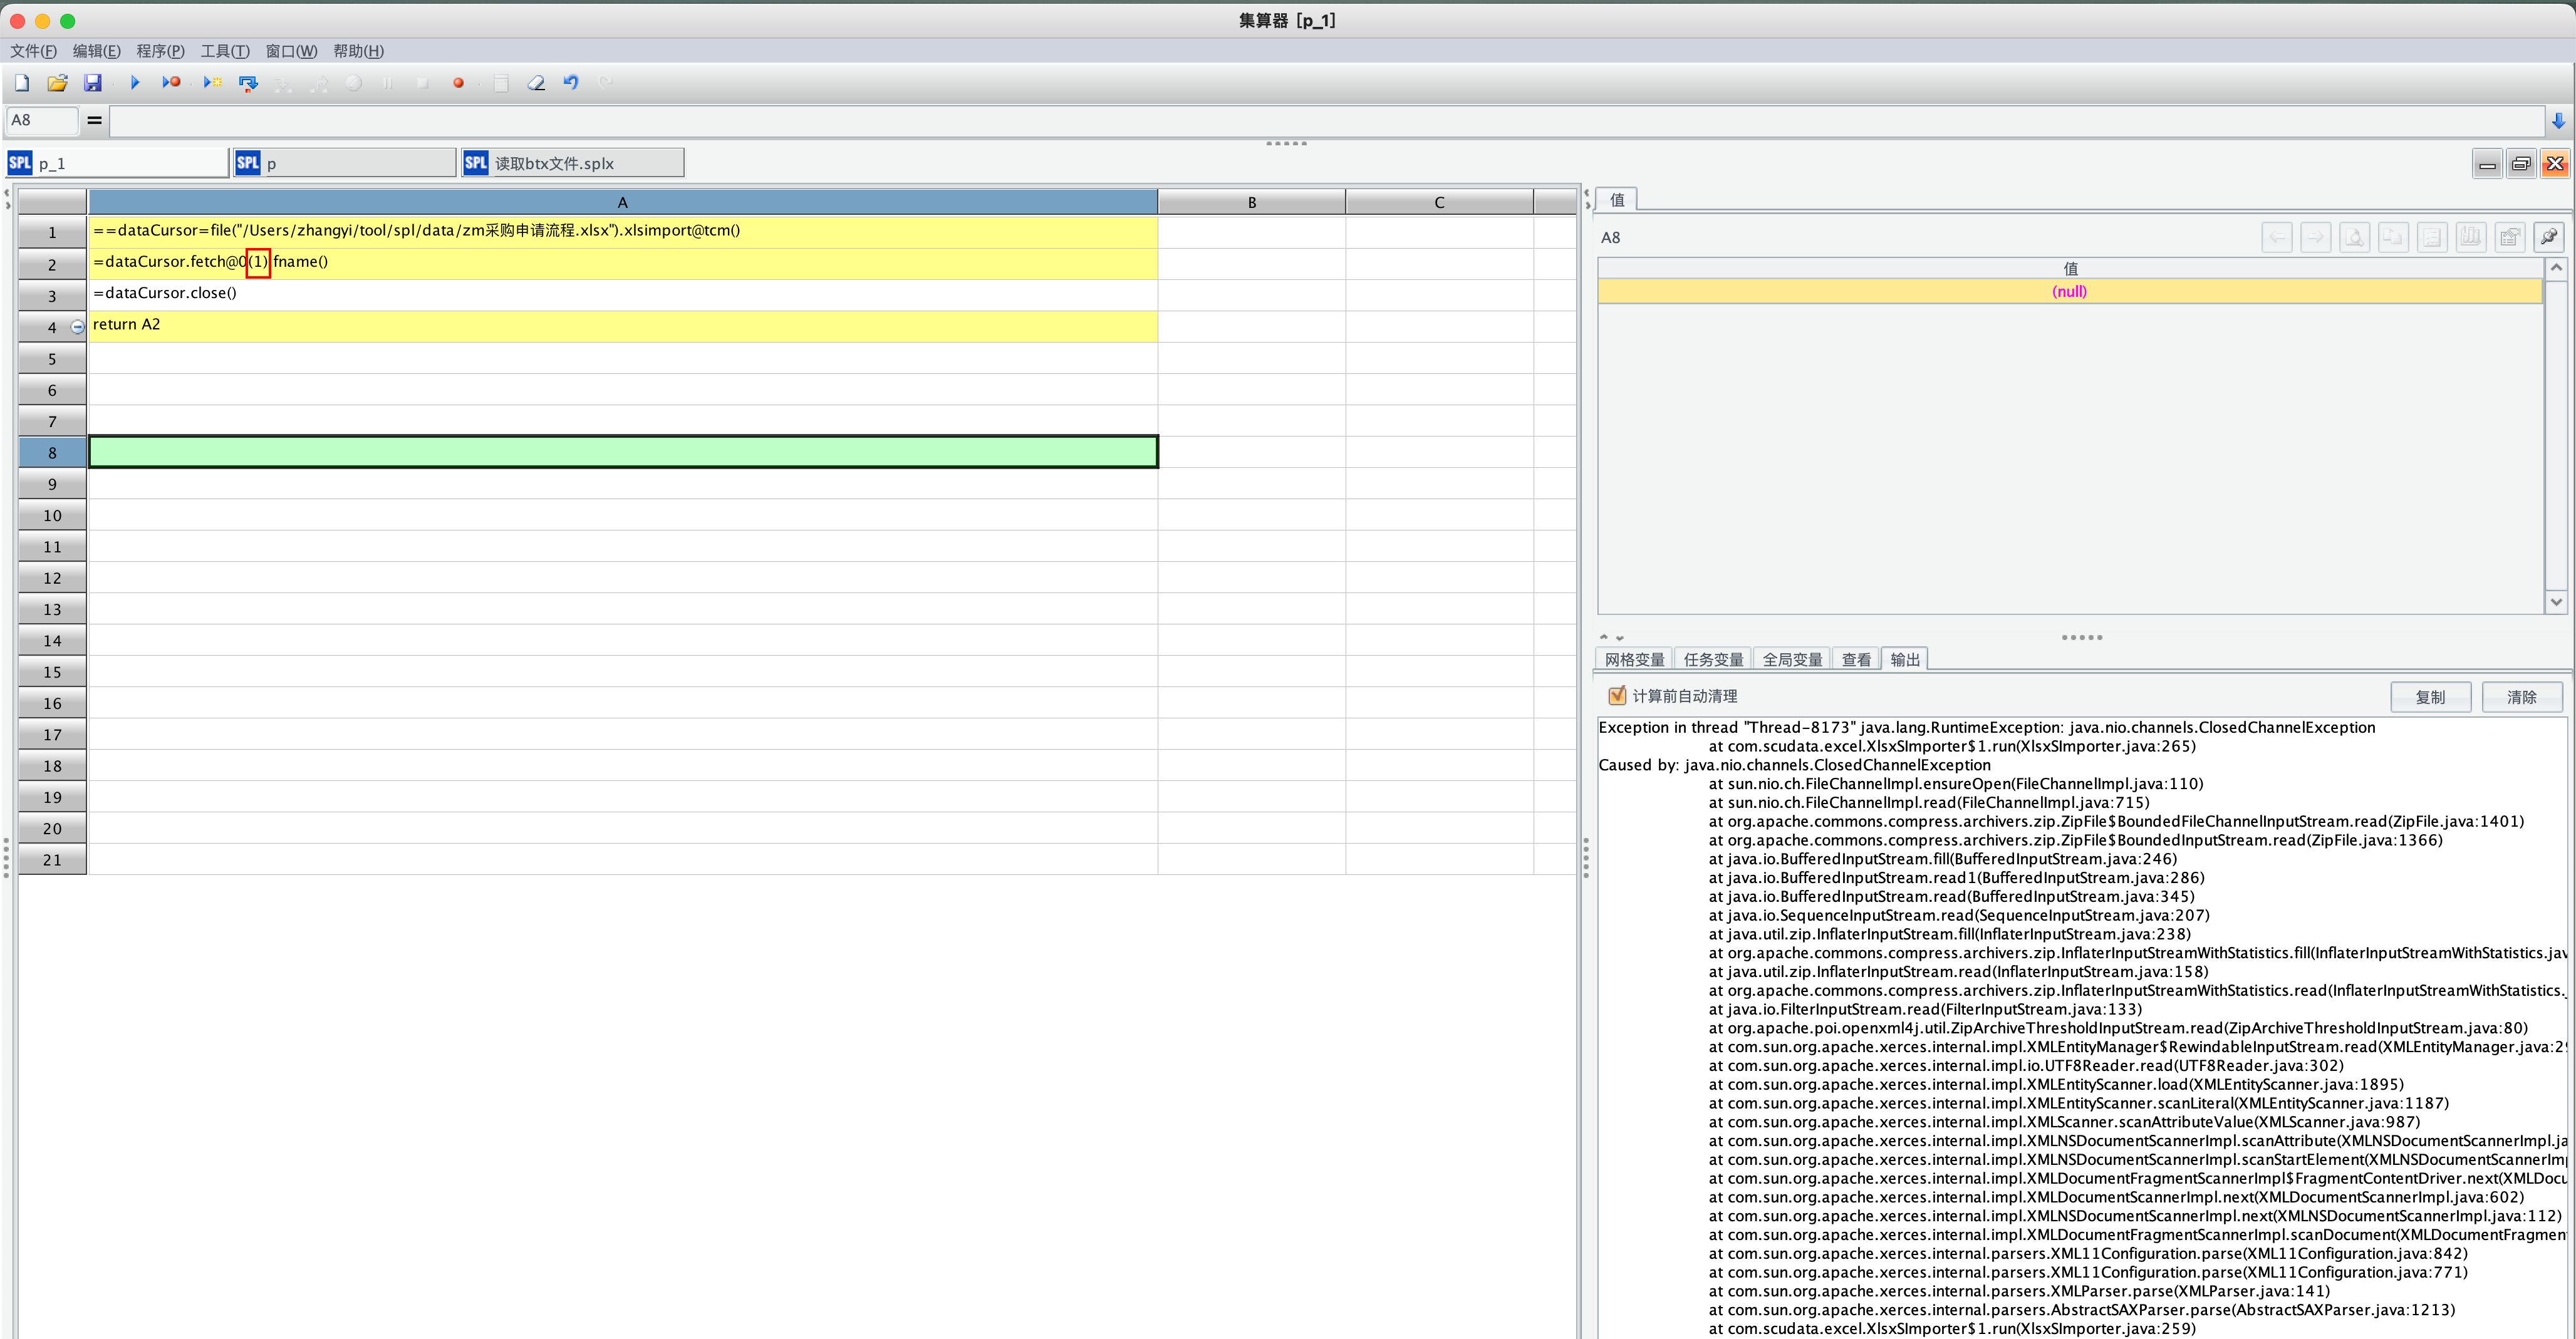Open the 程序(P) menu

160,51
